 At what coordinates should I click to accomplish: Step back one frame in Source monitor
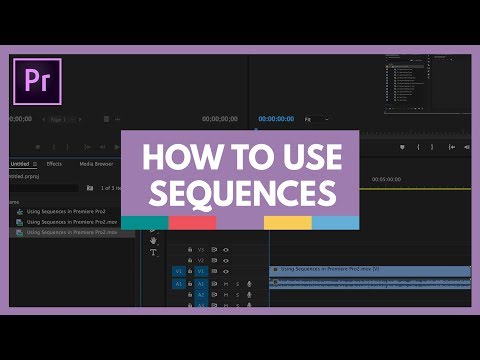click(102, 147)
